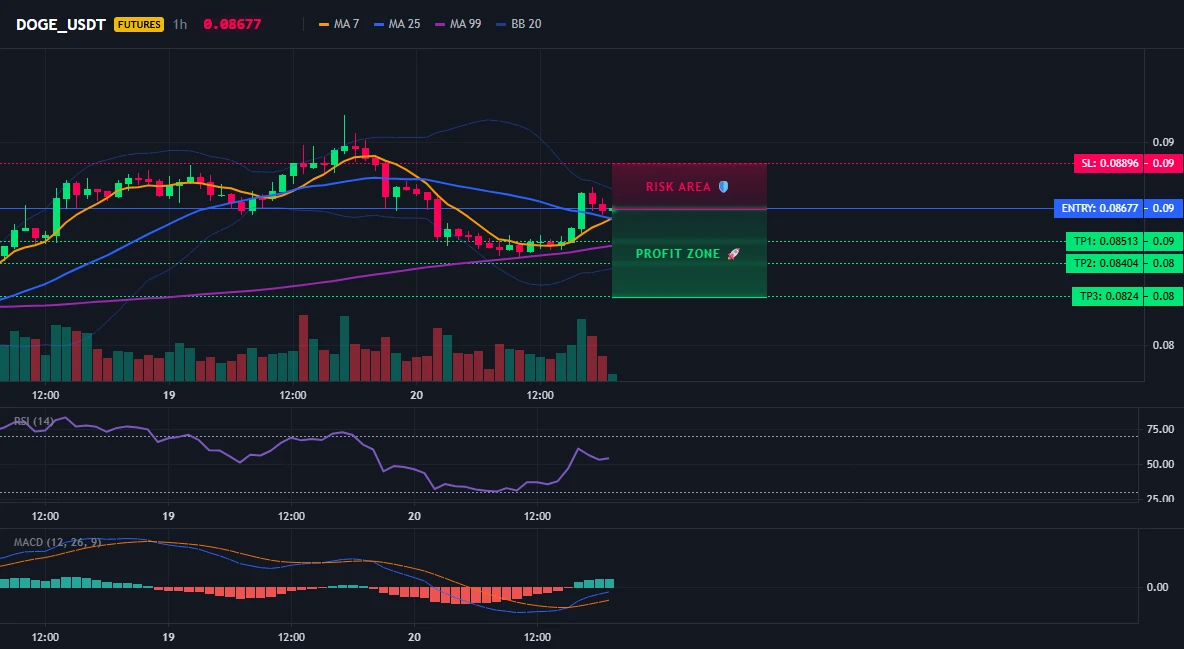Click the RSI 75.00 axis value
The image size is (1184, 649).
[x=1160, y=429]
